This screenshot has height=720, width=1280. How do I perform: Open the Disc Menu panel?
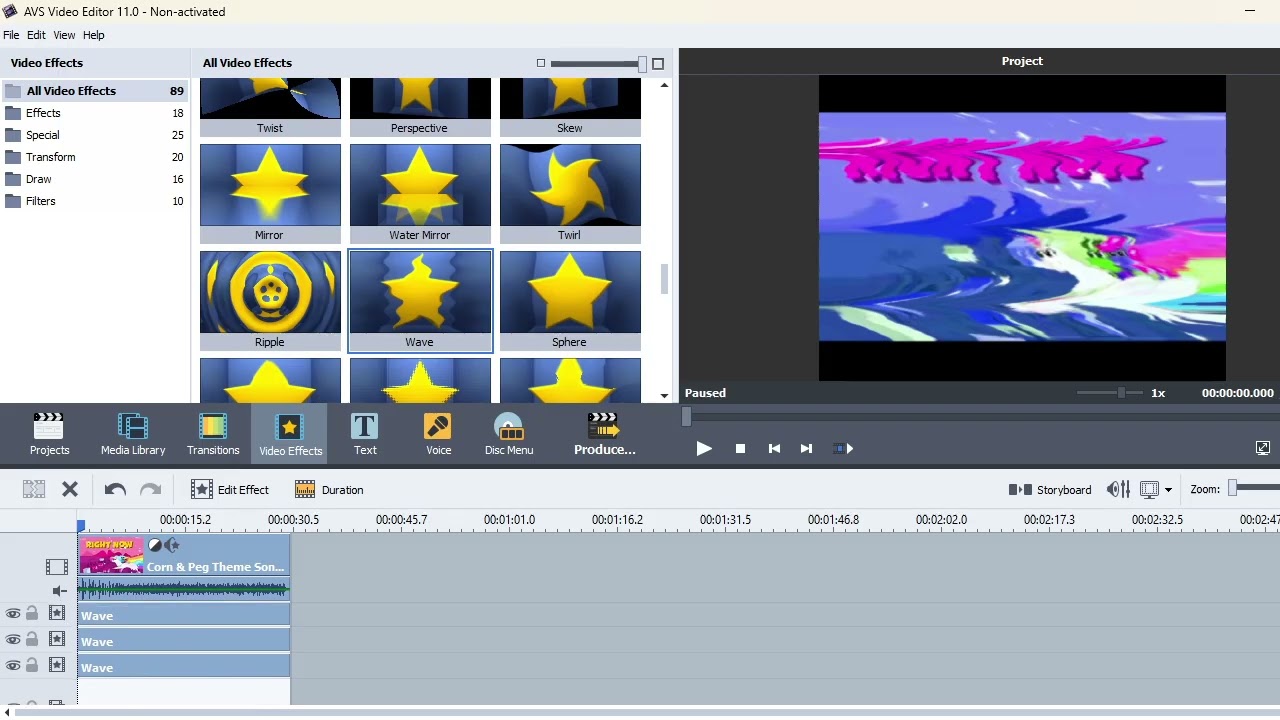coord(509,434)
